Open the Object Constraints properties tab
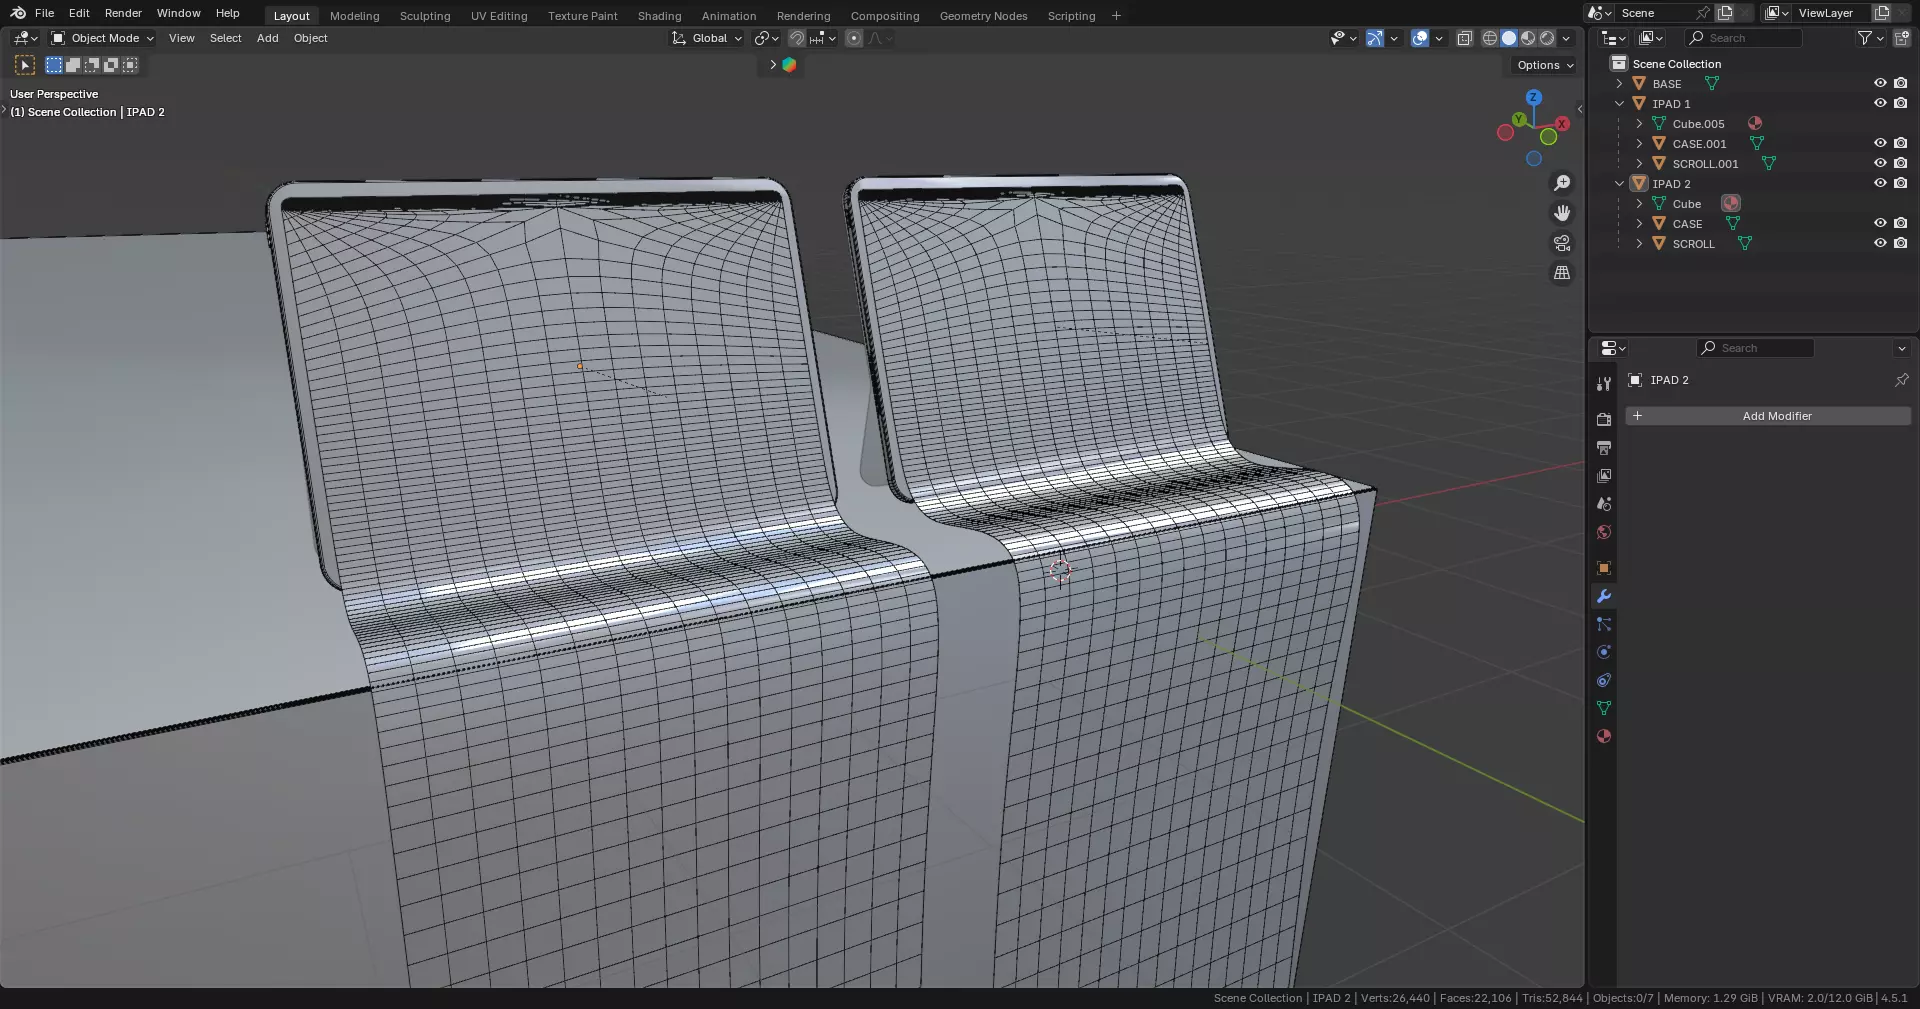1920x1009 pixels. [x=1604, y=680]
